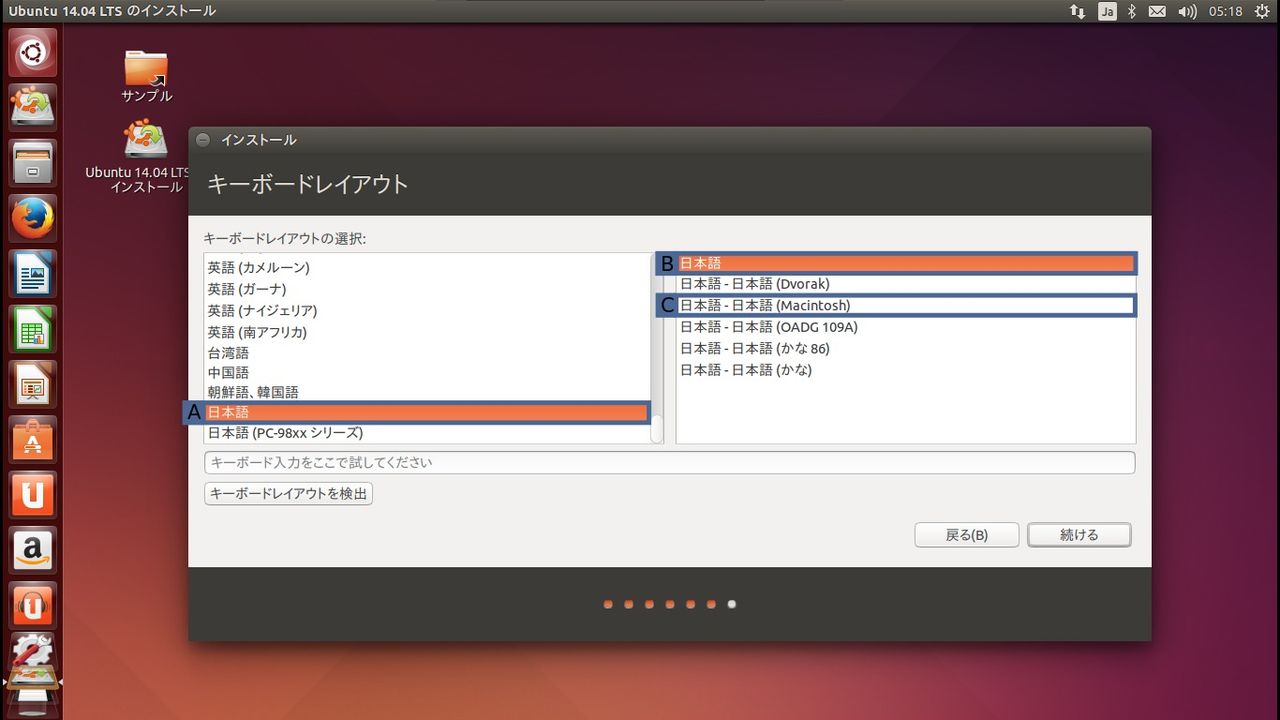Open the Ubuntu 14.04 LTS インストール desktop icon
Viewport: 1280px width, 720px height.
(x=146, y=157)
